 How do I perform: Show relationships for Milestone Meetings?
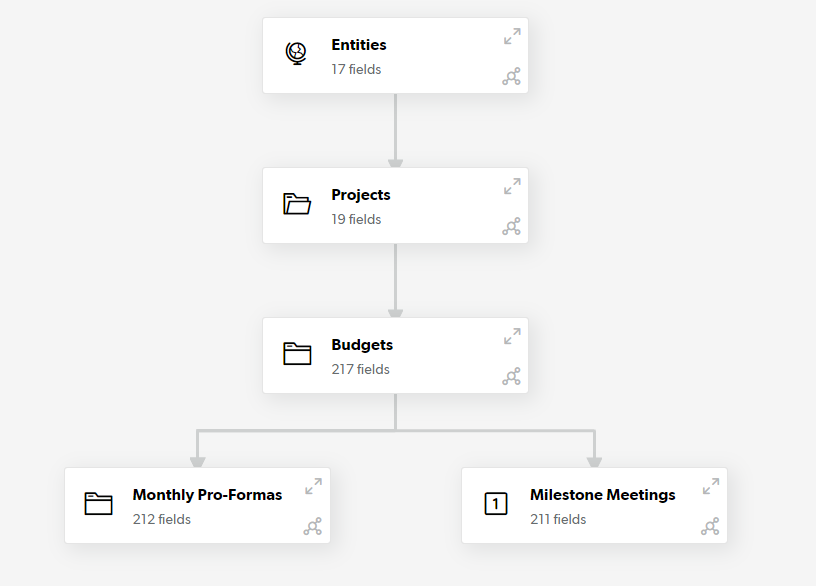[x=710, y=526]
